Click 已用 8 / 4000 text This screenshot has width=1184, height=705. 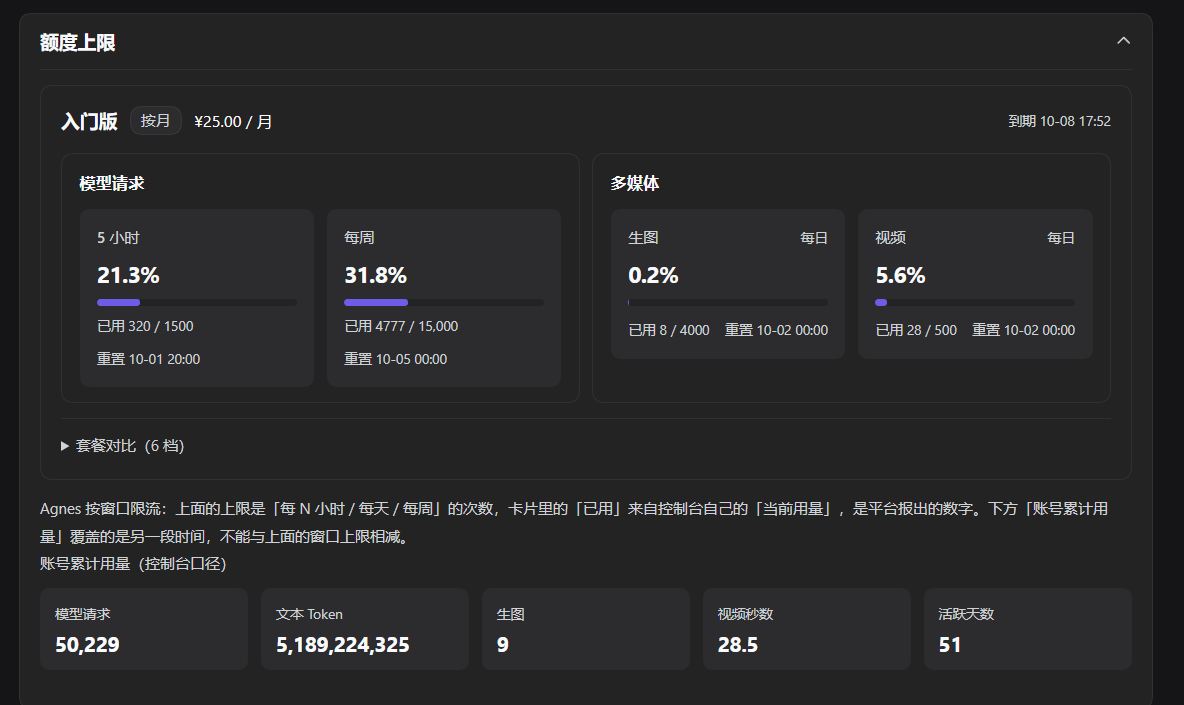(669, 331)
